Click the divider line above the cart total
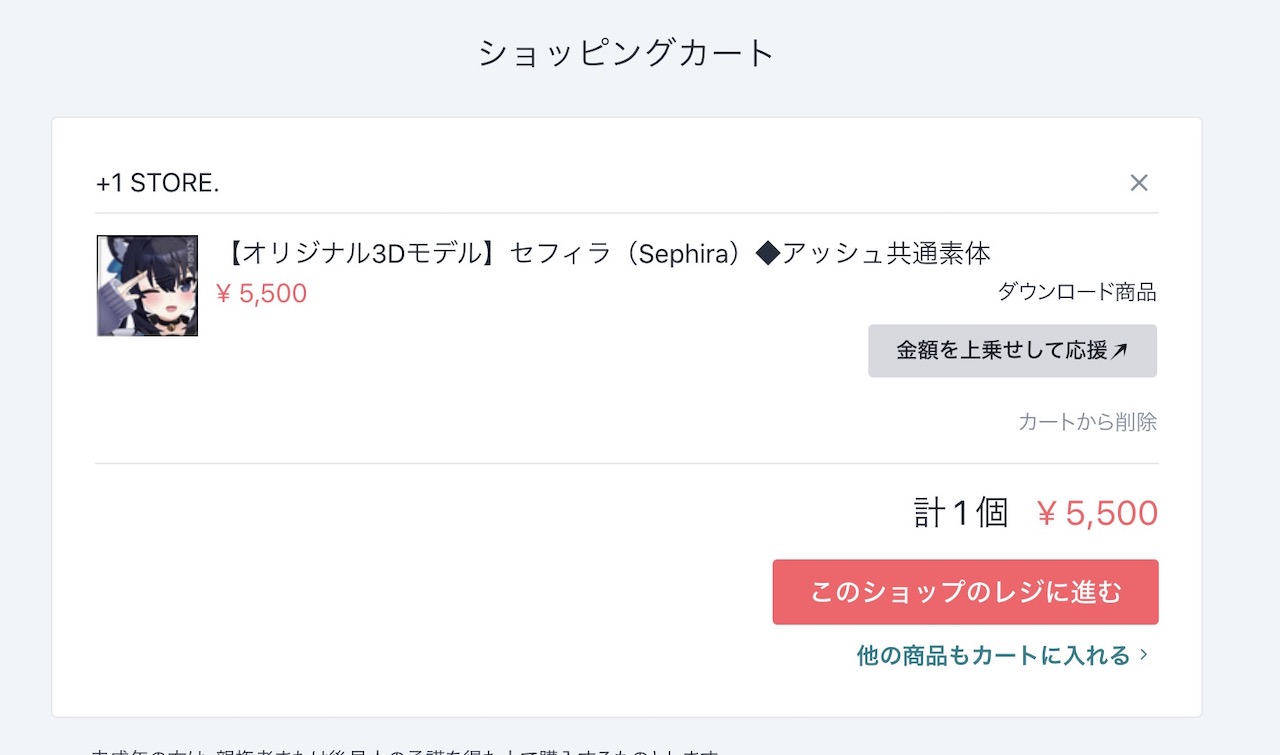 coord(627,464)
